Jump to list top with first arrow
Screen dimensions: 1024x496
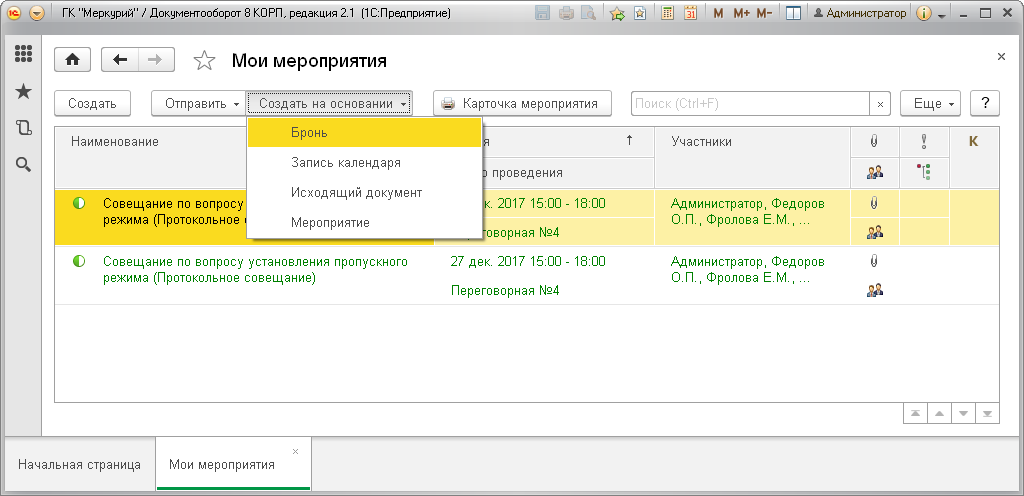pos(915,414)
